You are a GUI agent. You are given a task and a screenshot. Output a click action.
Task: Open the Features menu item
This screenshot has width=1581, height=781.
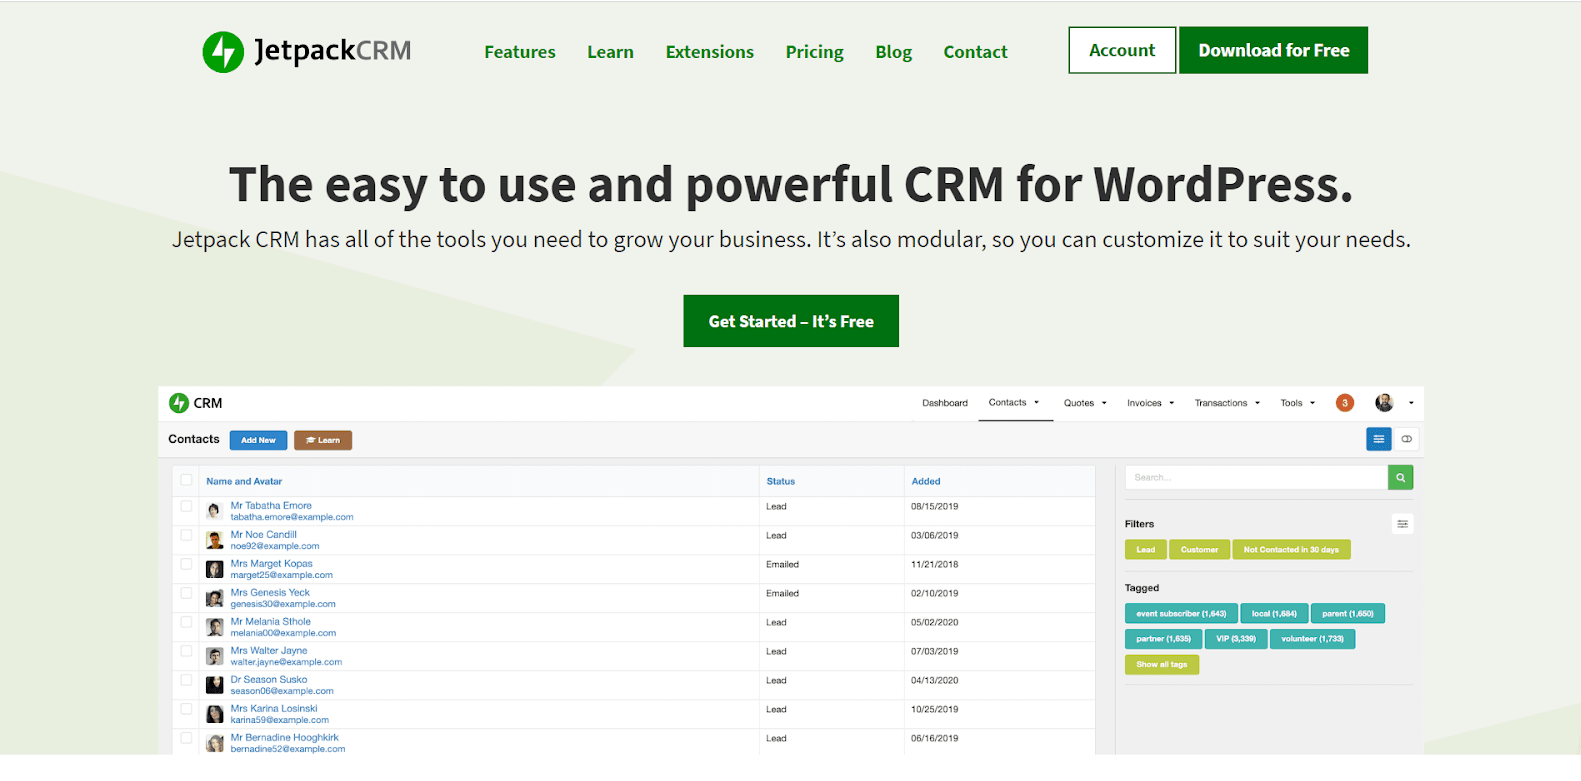[520, 52]
